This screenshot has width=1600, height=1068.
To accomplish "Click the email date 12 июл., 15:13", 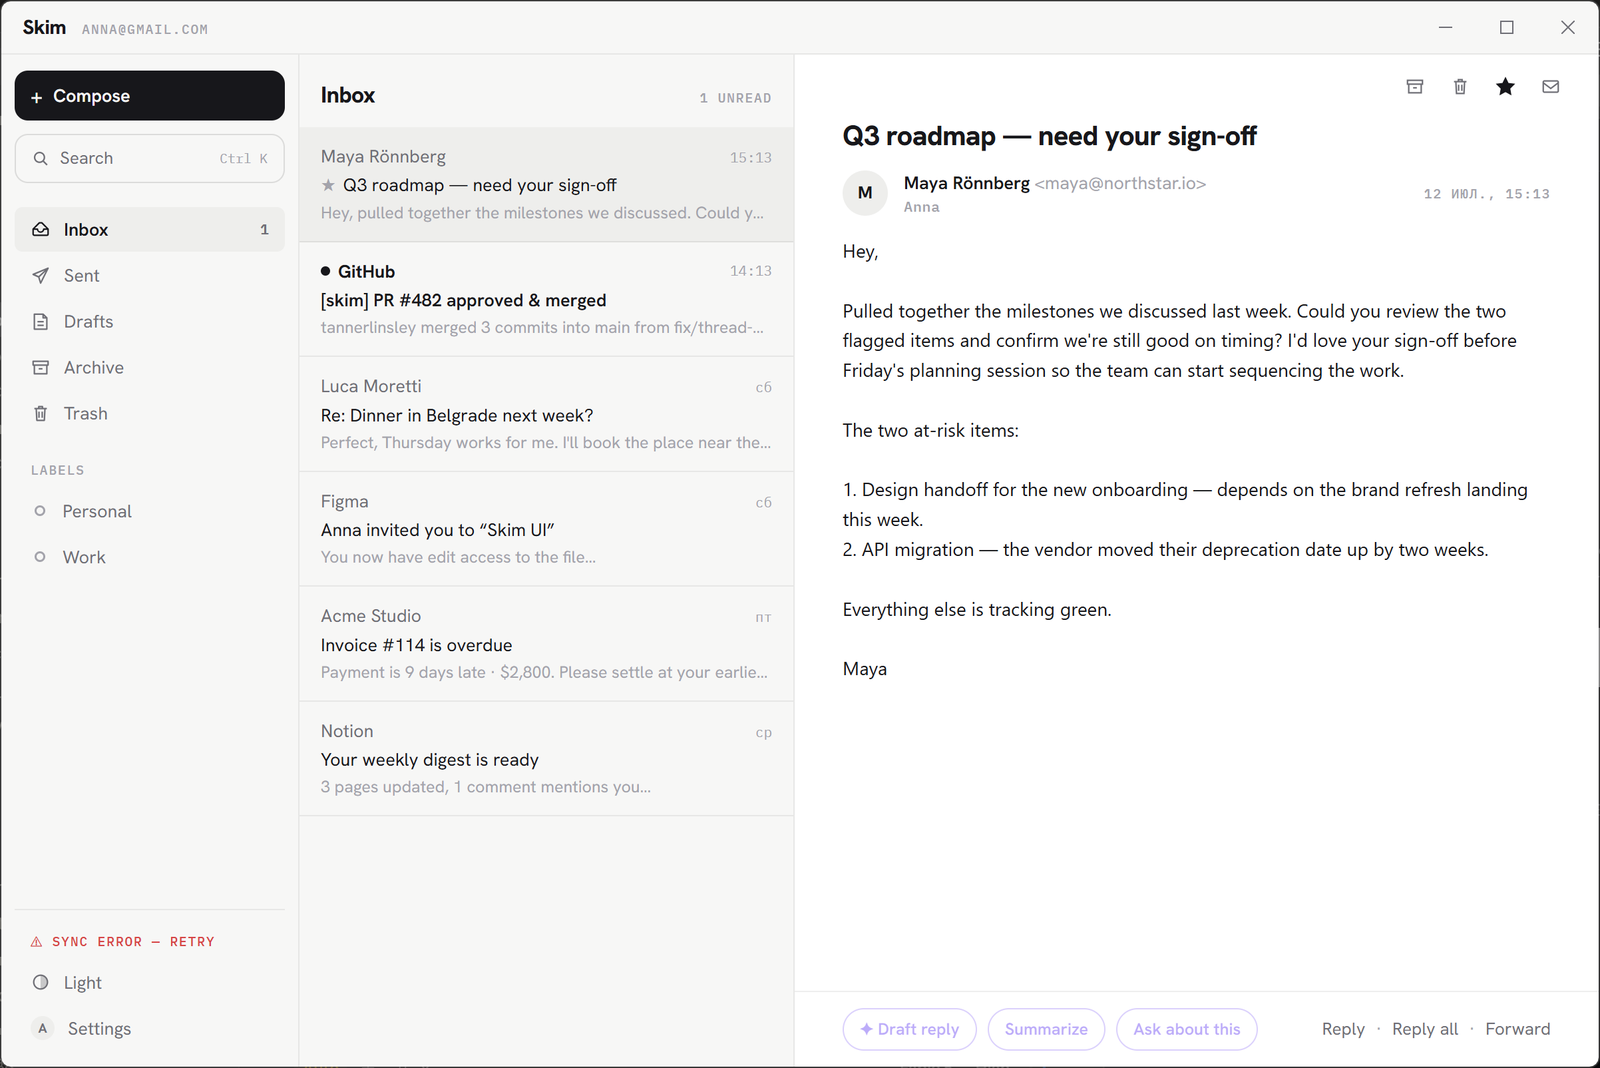I will coord(1486,194).
